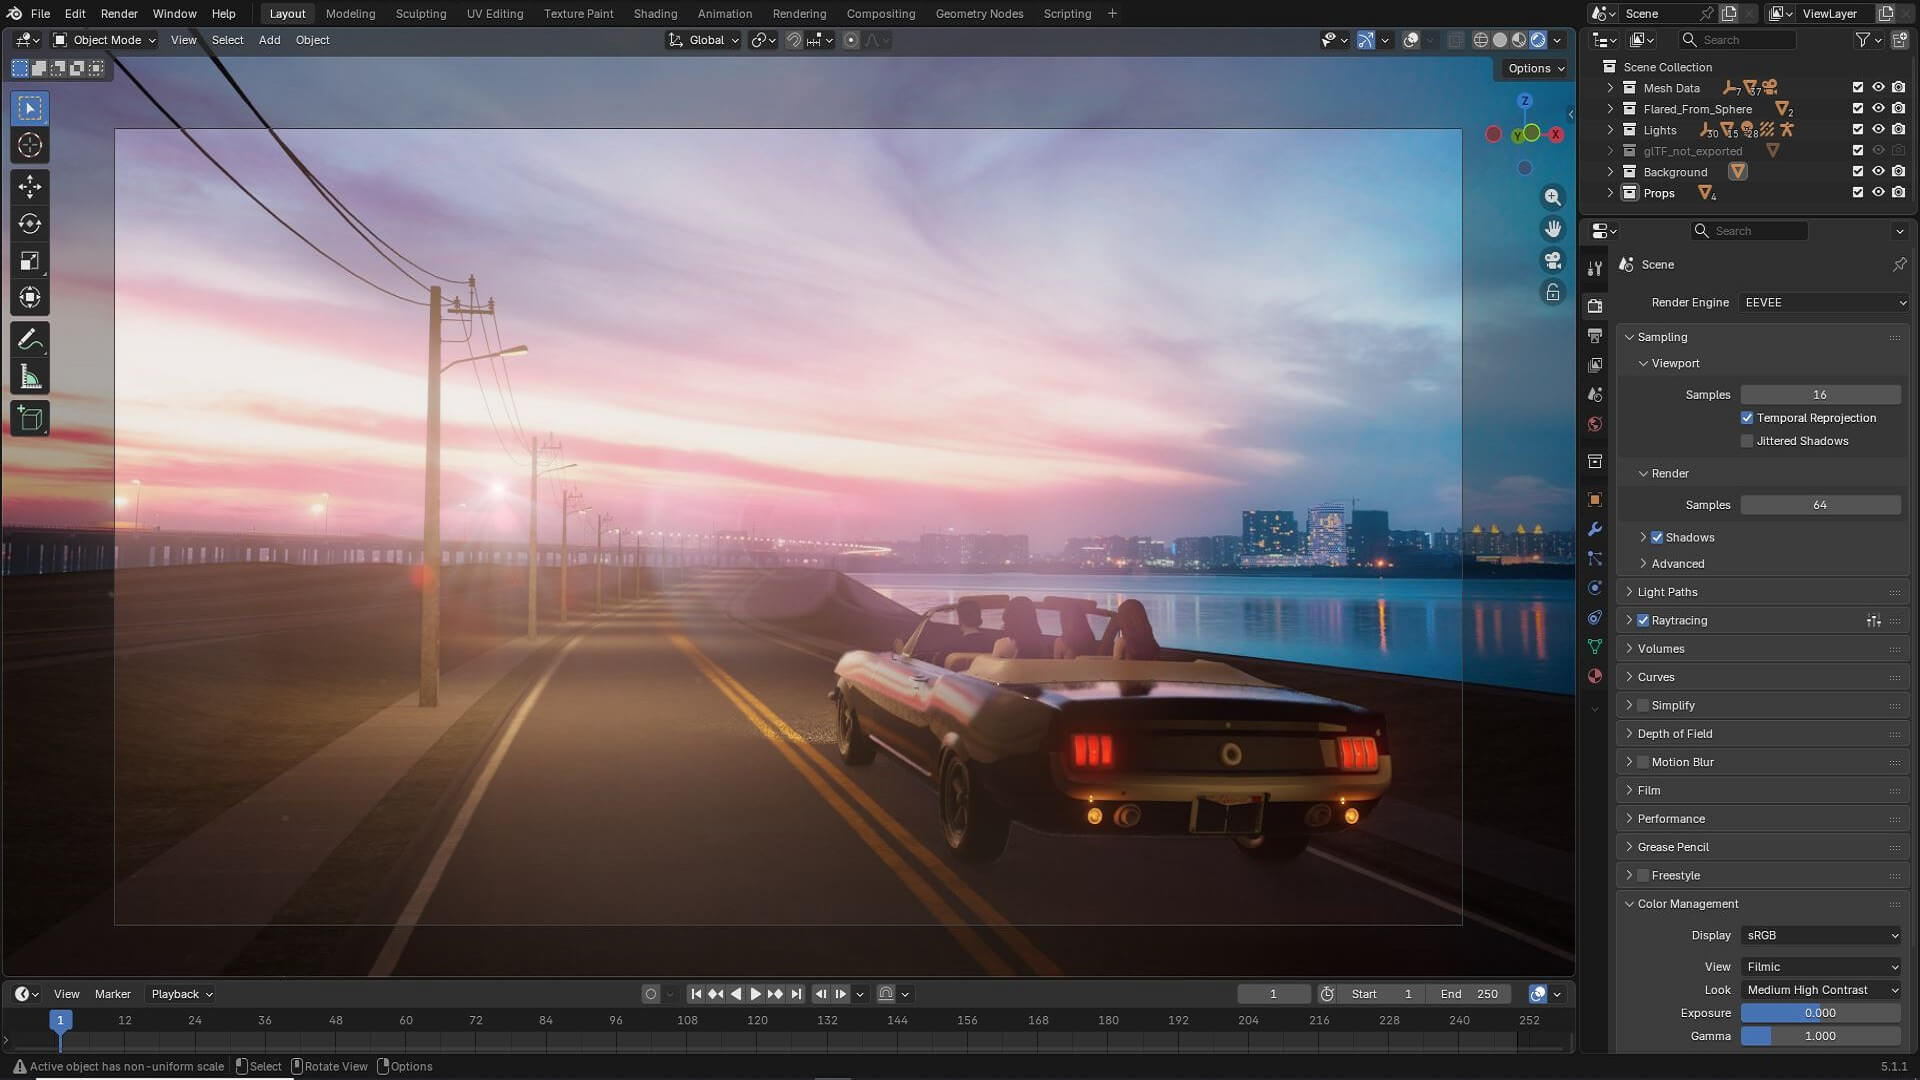
Task: Select the Measure tool
Action: 30,377
